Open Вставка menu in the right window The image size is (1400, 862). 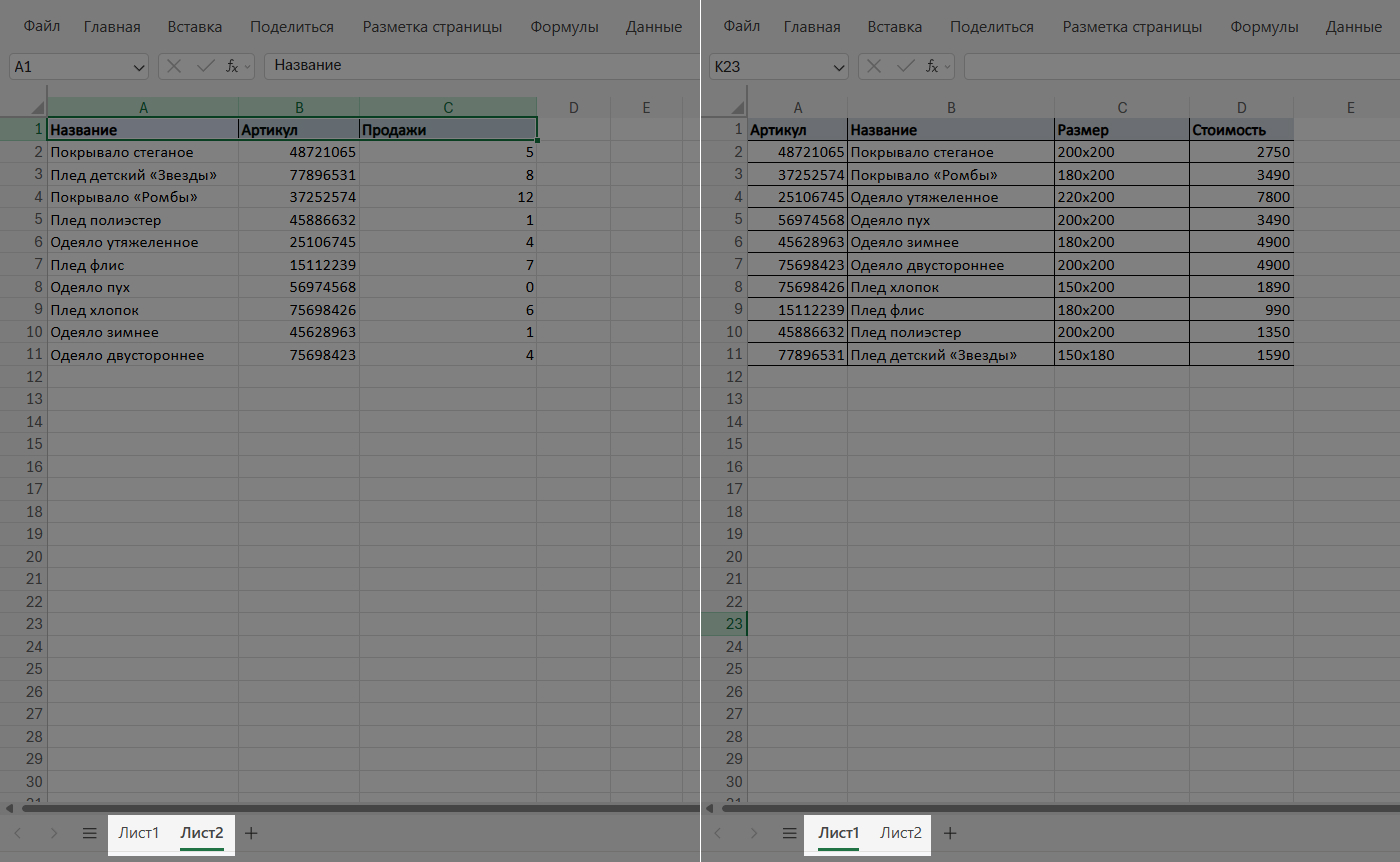(x=895, y=27)
